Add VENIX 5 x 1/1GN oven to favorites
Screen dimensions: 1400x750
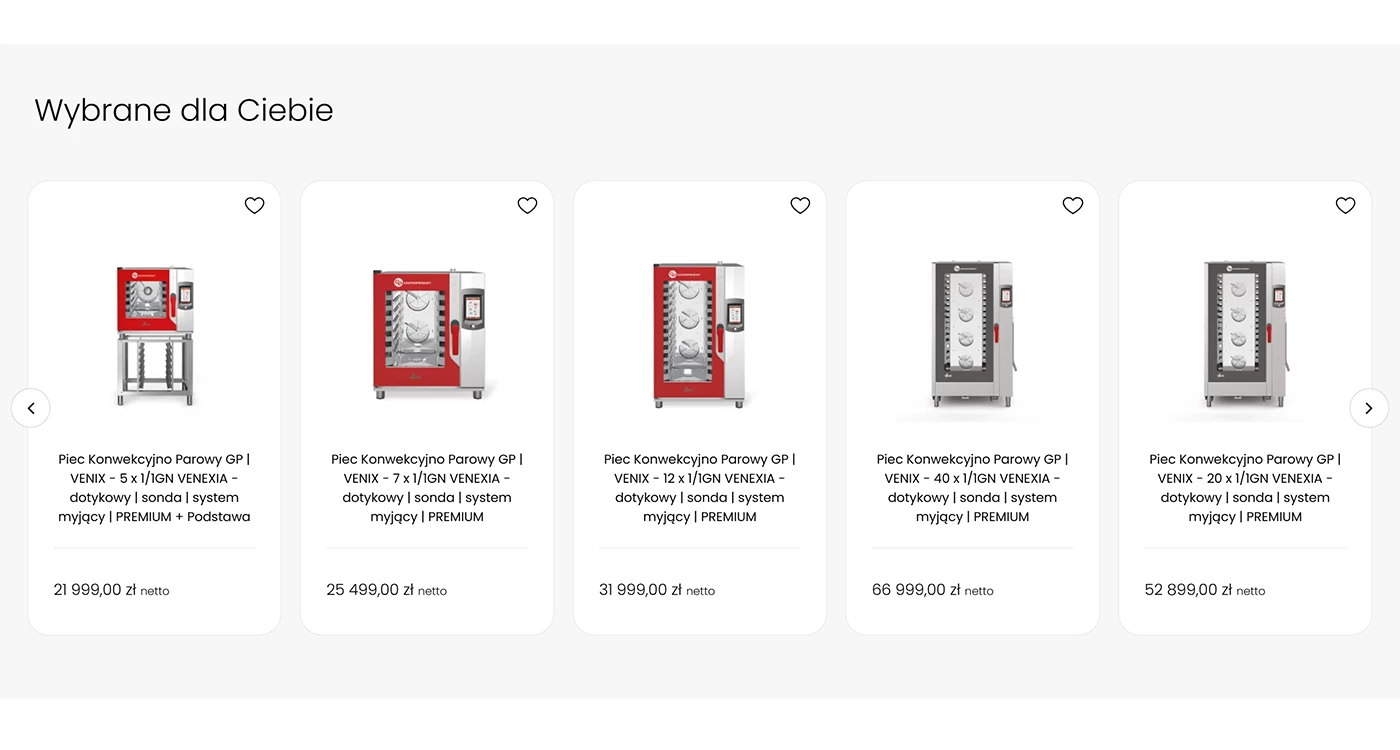coord(255,205)
